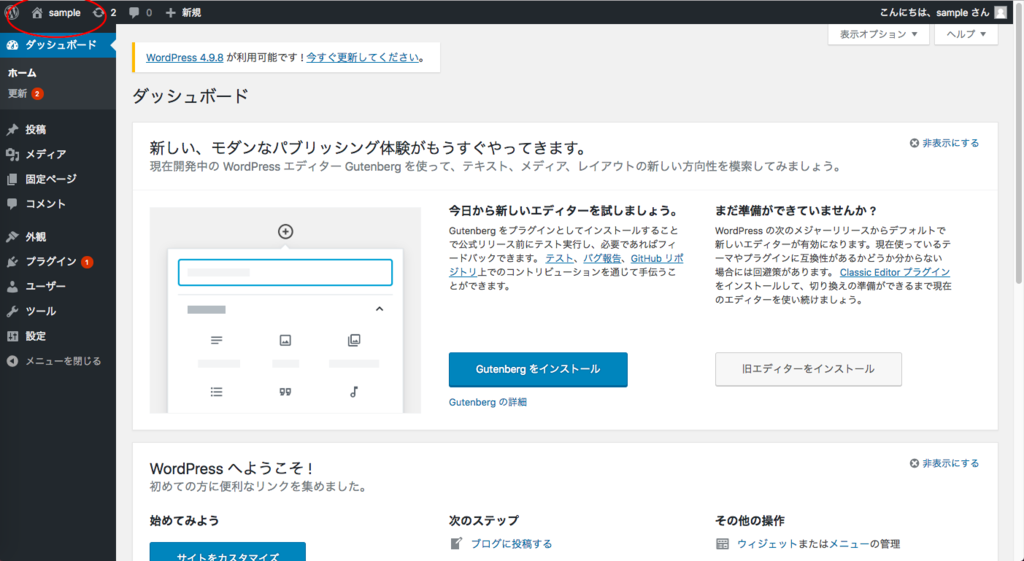Click the ダッシュボード page heading

pos(191,96)
